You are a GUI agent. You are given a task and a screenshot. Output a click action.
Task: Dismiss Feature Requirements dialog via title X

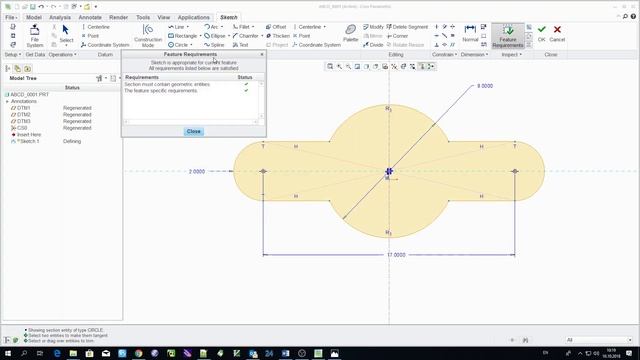pyautogui.click(x=262, y=54)
